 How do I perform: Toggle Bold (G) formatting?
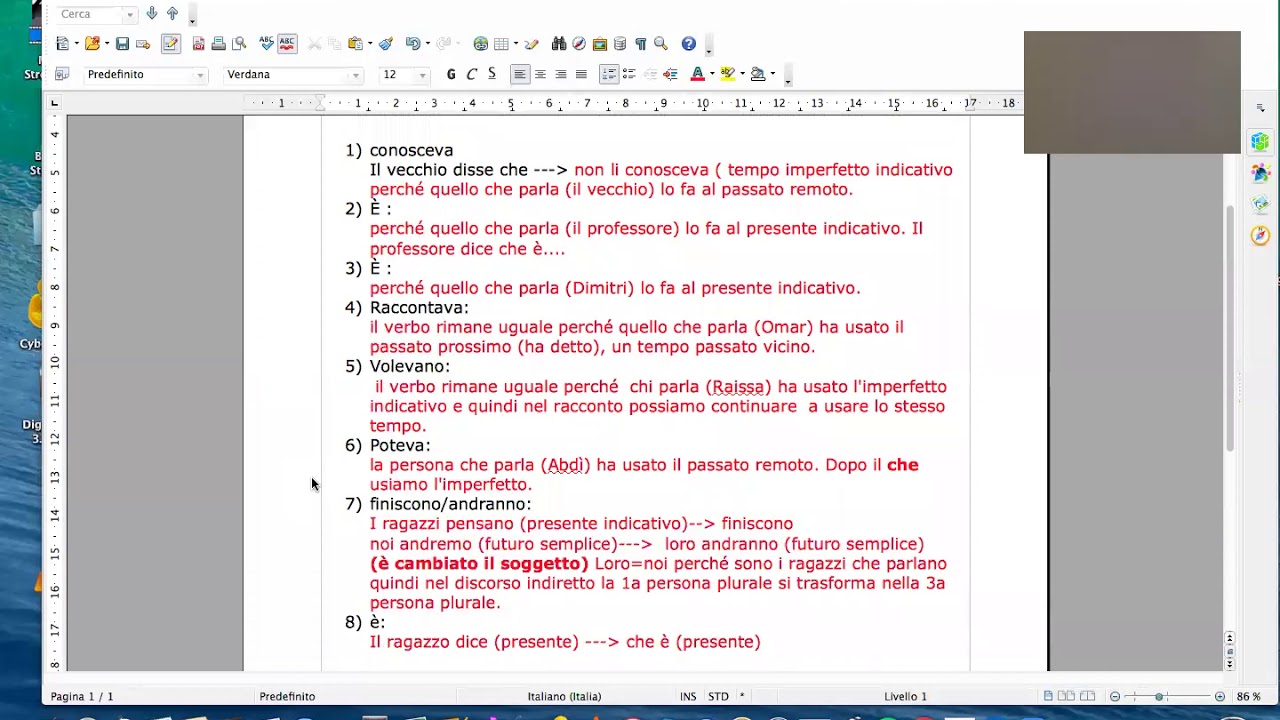451,74
